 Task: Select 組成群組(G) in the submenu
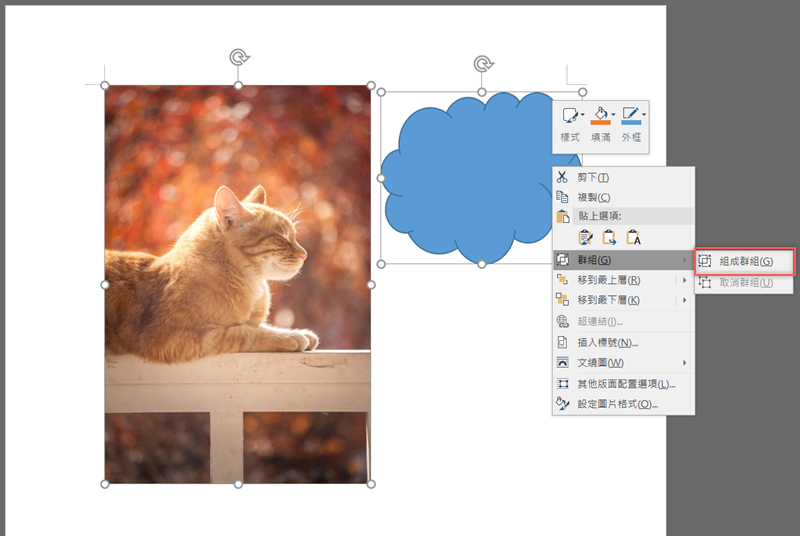(x=745, y=261)
